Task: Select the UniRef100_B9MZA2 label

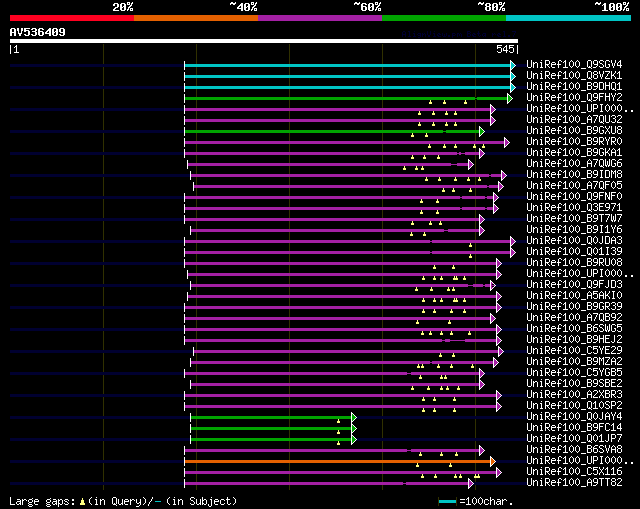Action: pyautogui.click(x=574, y=362)
